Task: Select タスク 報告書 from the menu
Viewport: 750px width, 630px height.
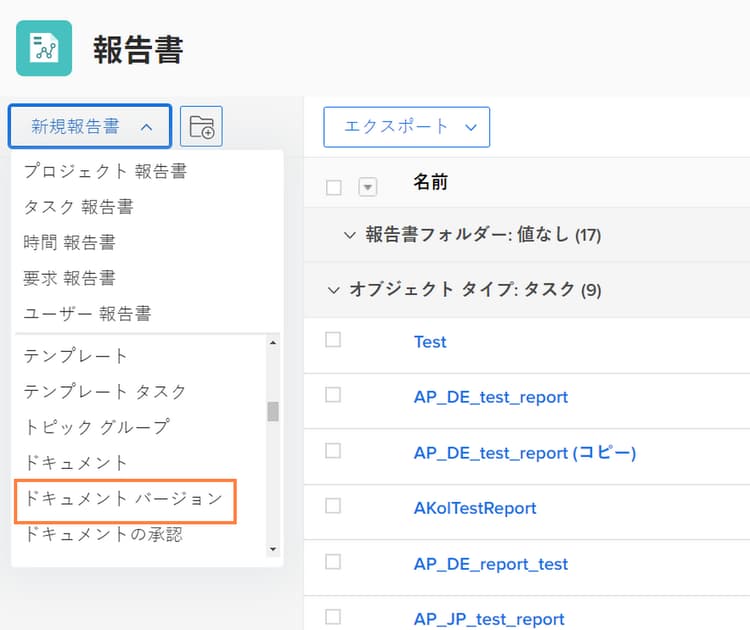Action: click(x=78, y=207)
